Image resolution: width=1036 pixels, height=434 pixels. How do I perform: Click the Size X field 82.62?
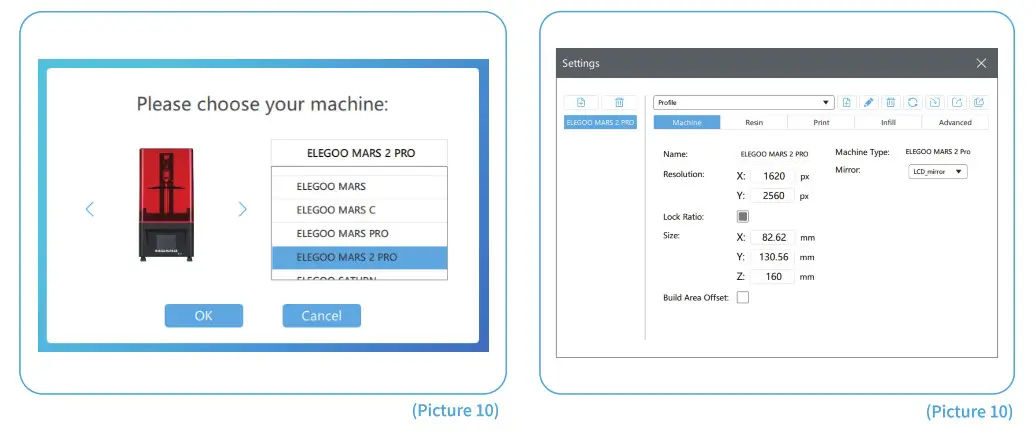click(772, 237)
